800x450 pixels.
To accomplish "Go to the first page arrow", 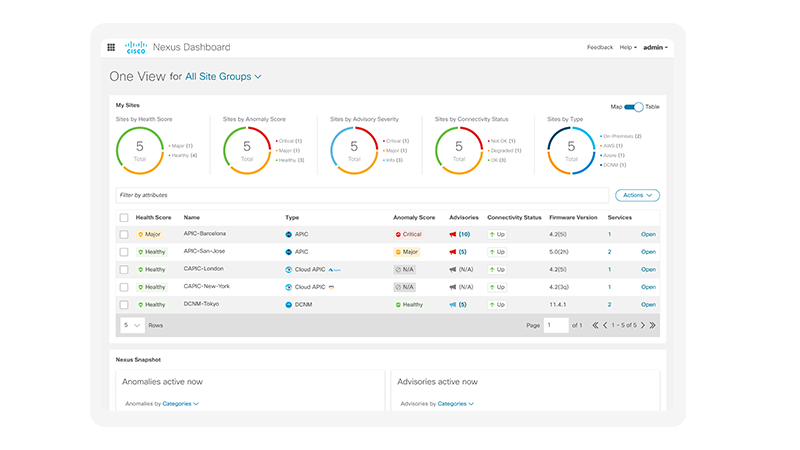I will pyautogui.click(x=595, y=326).
